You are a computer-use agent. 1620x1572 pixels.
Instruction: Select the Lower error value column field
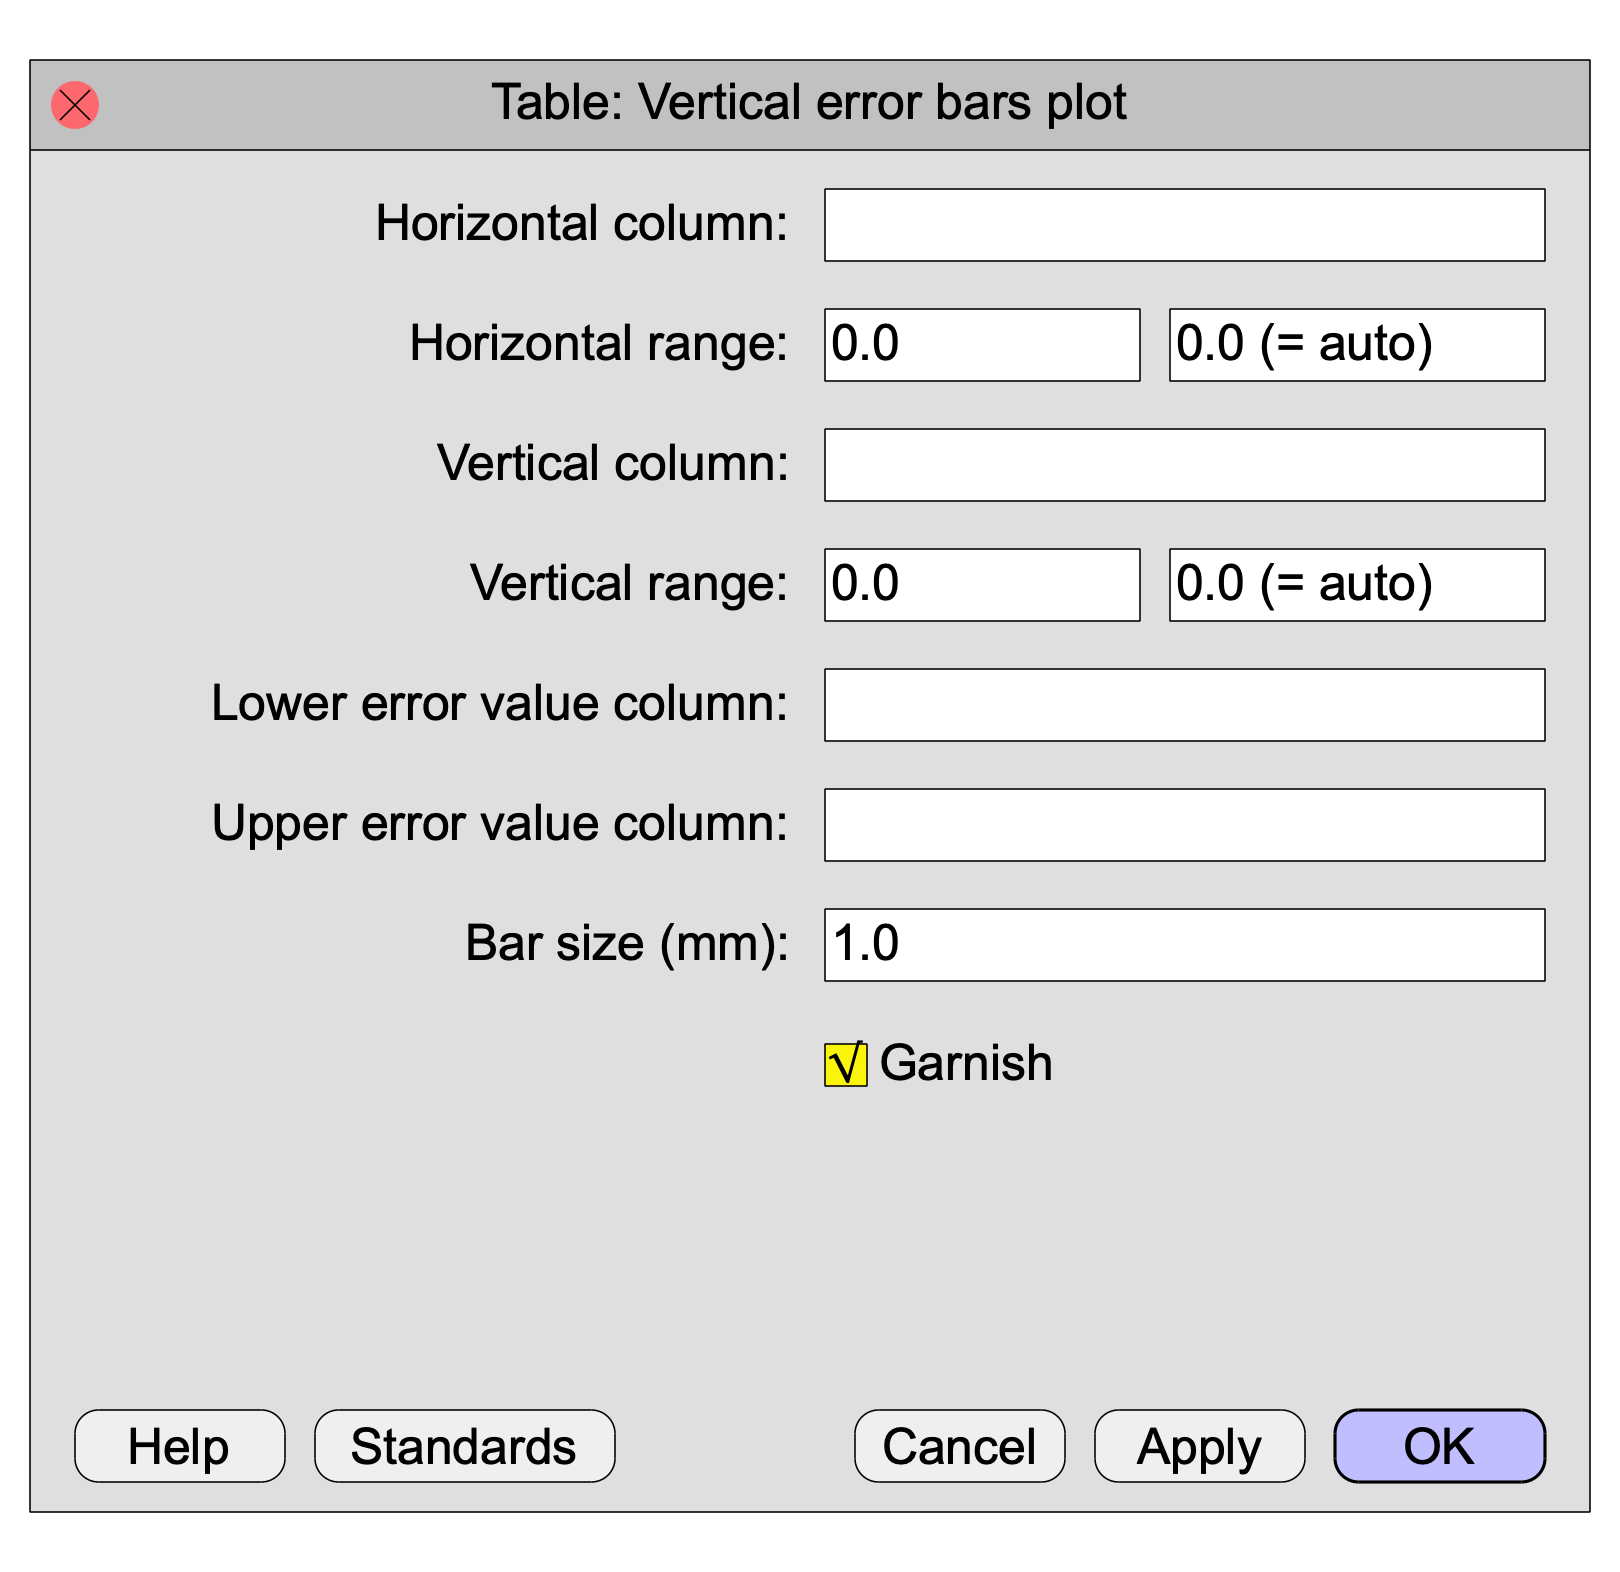point(1184,705)
